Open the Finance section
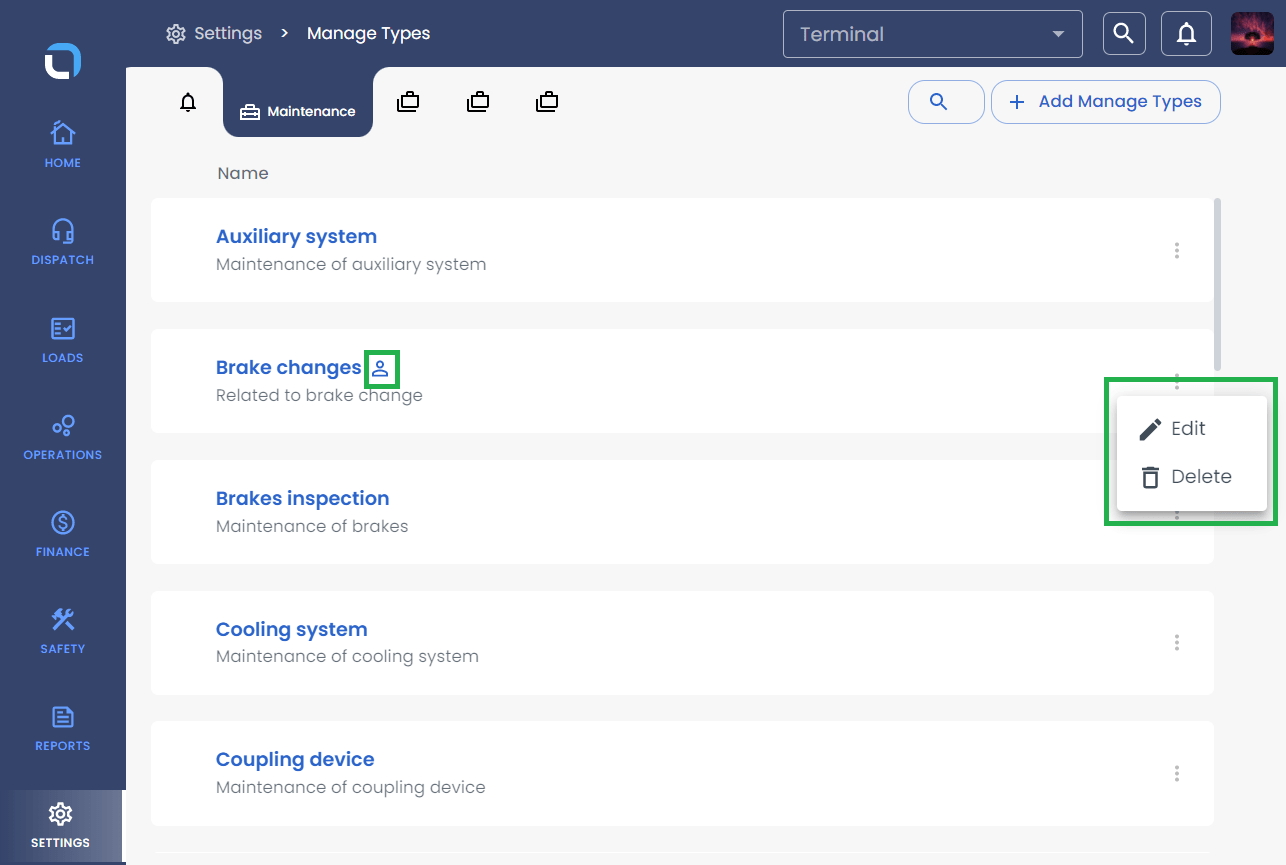This screenshot has height=865, width=1286. [62, 533]
